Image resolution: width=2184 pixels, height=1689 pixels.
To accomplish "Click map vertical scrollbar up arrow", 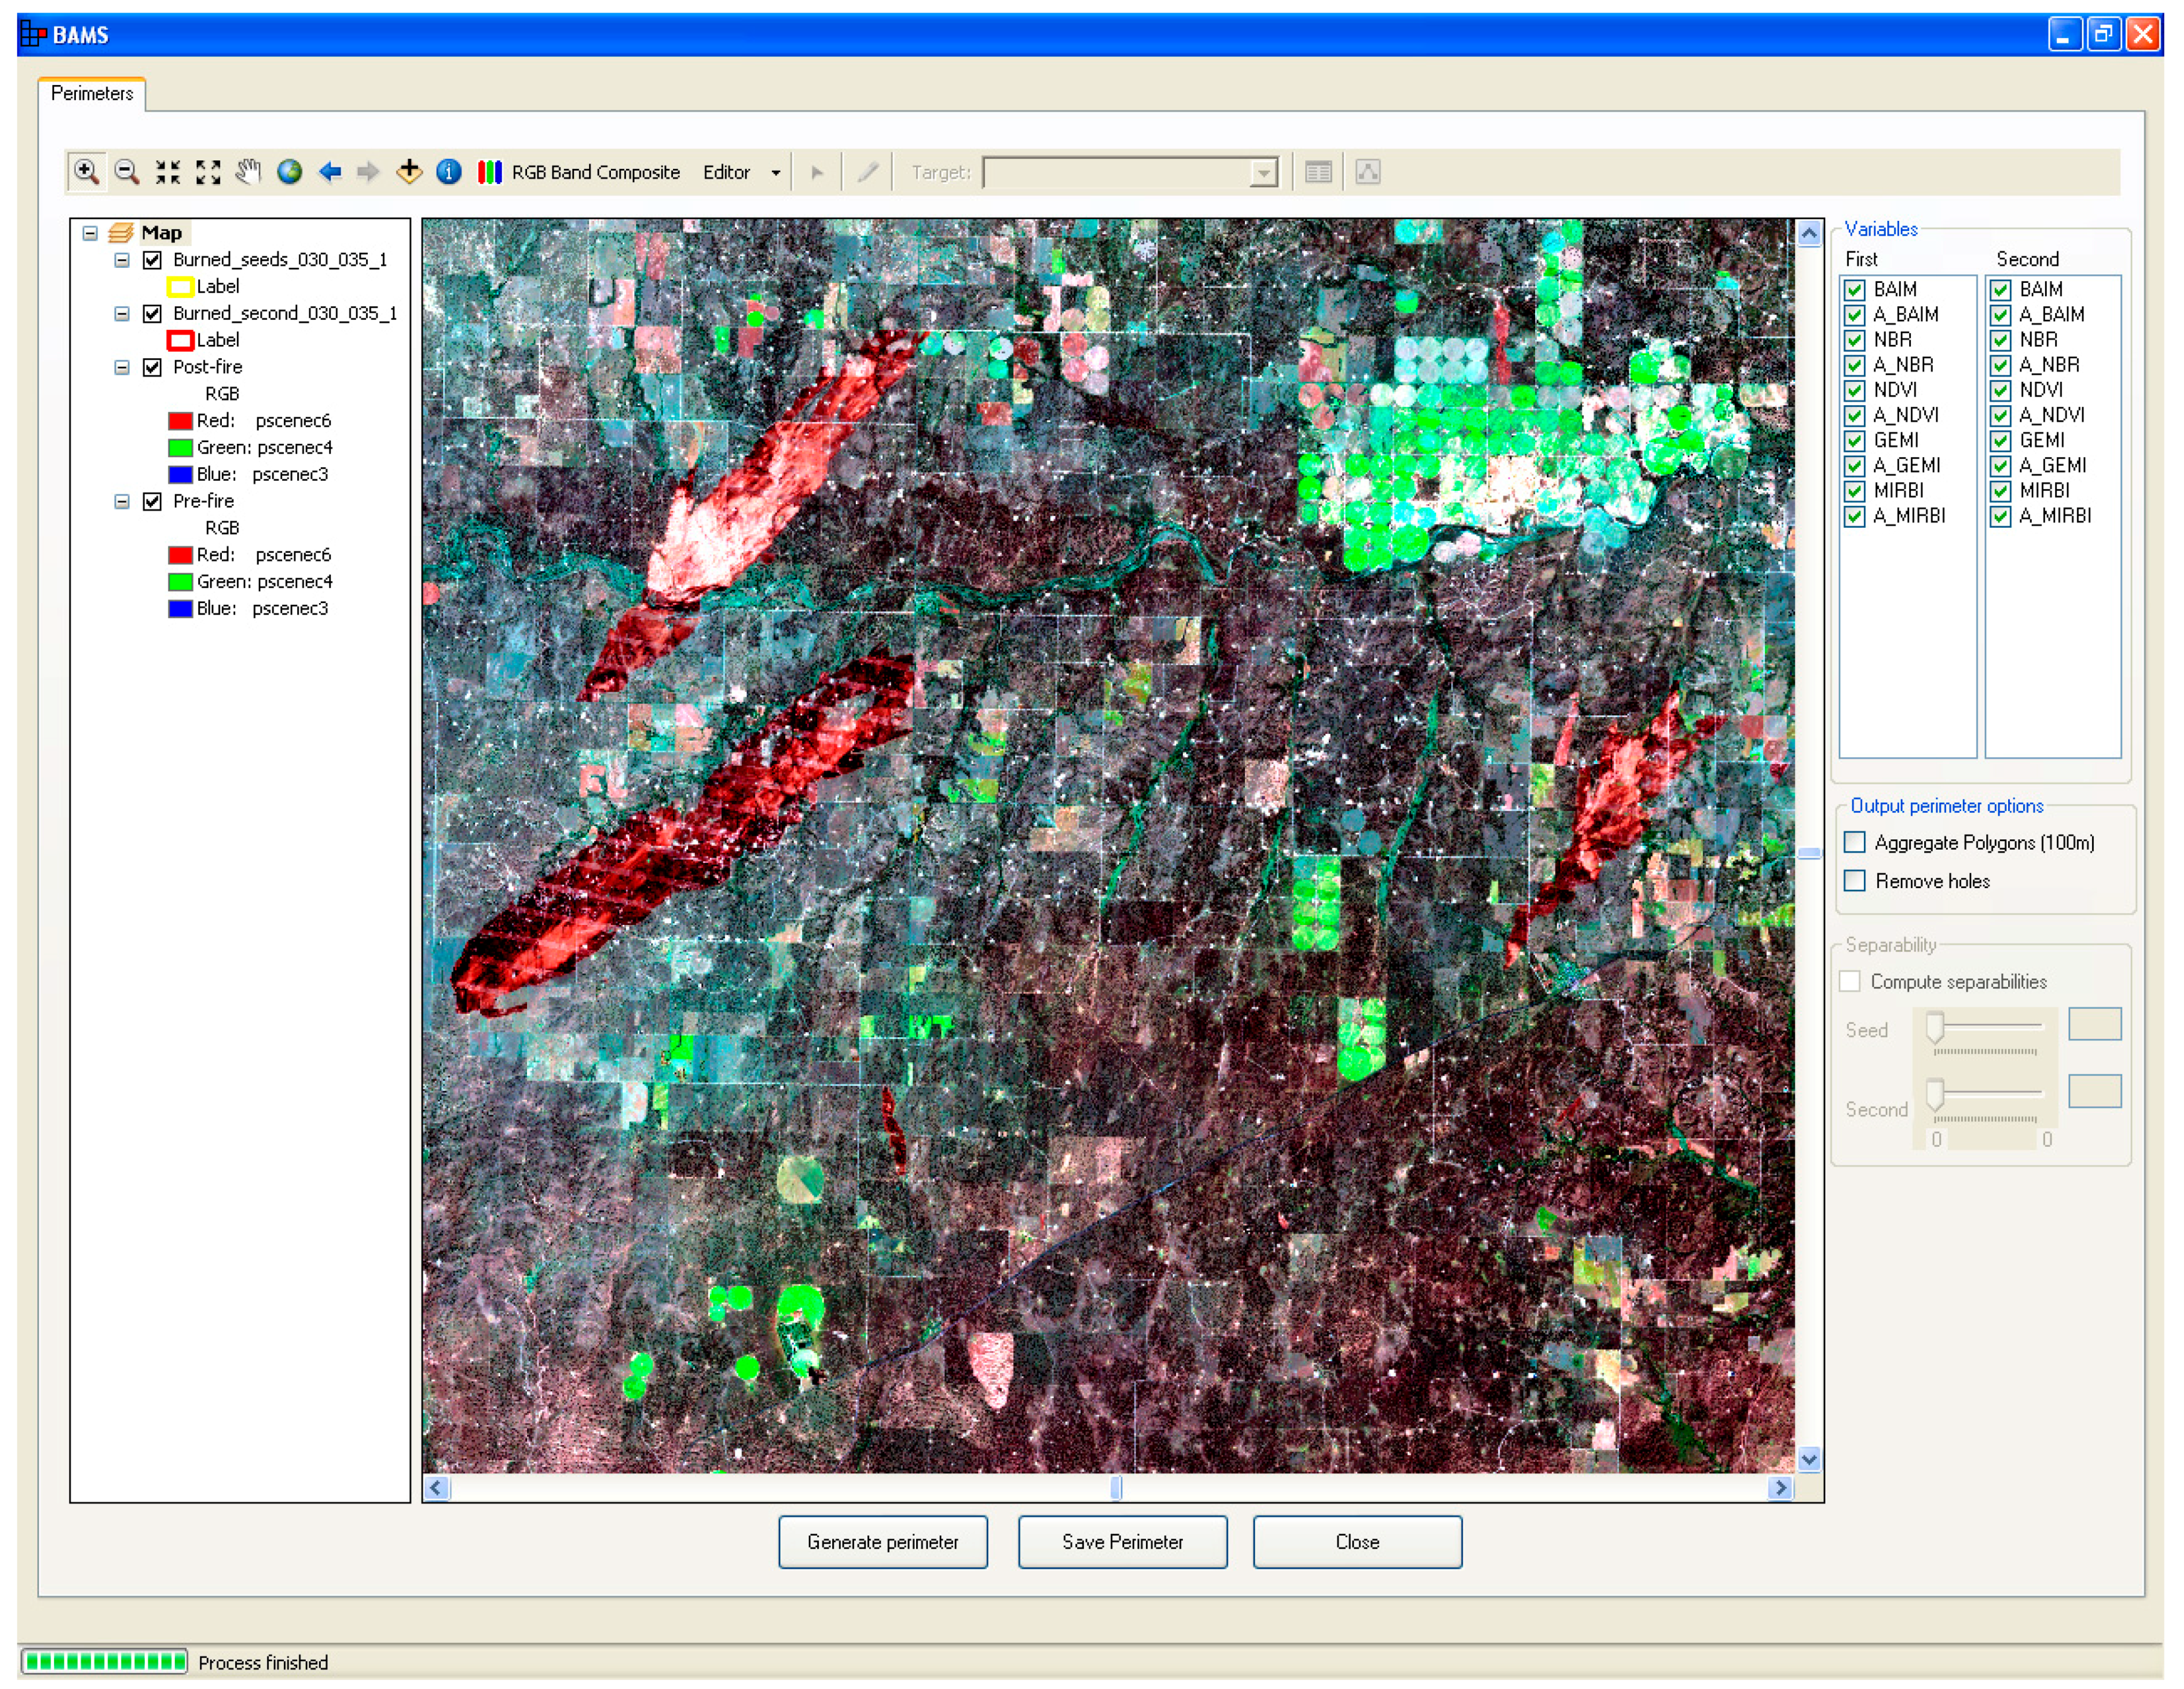I will (1810, 234).
